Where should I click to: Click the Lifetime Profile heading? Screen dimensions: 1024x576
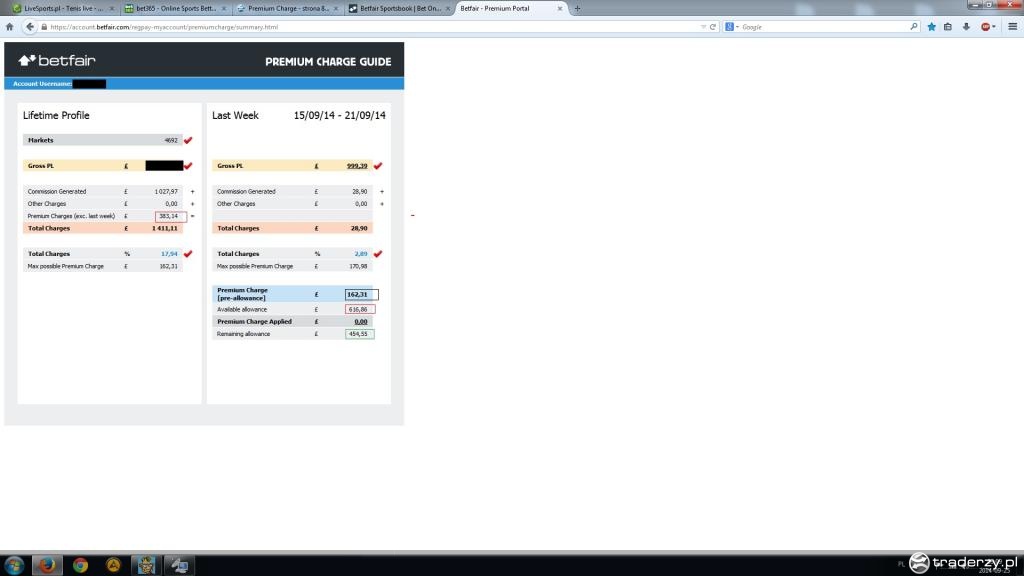tap(56, 116)
